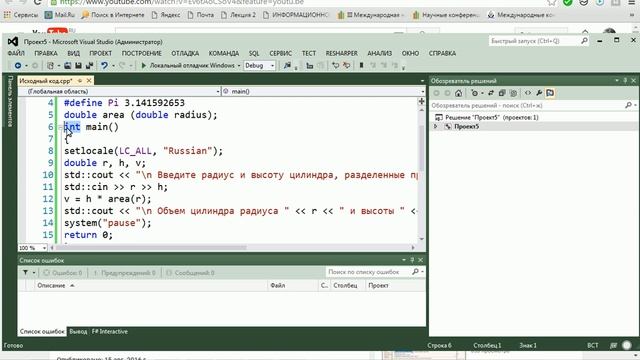This screenshot has width=640, height=360.
Task: Open the ОТЛАДКА menu
Action: (185, 53)
